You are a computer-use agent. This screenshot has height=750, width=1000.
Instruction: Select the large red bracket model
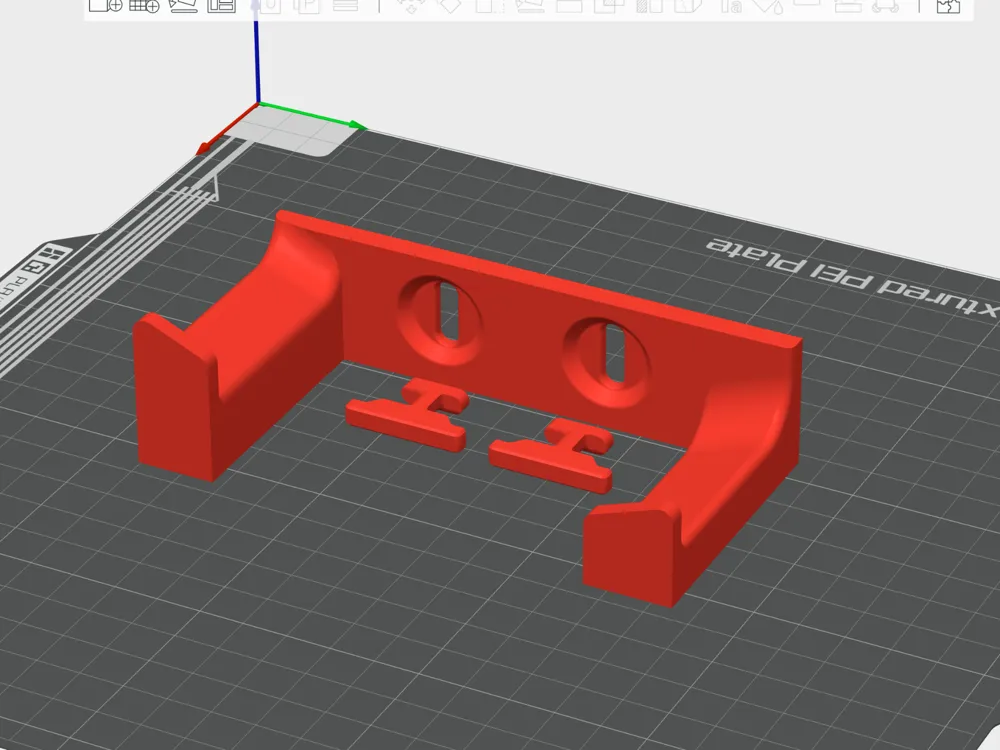tap(510, 332)
